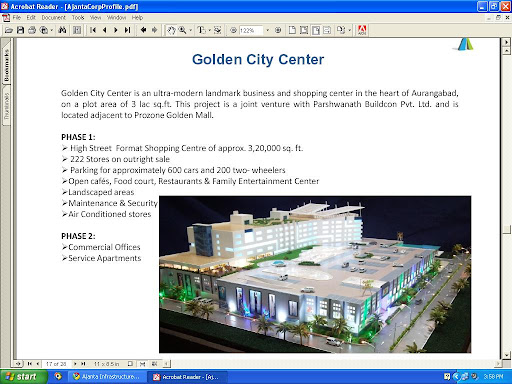Click the Windows start button

pos(23,377)
